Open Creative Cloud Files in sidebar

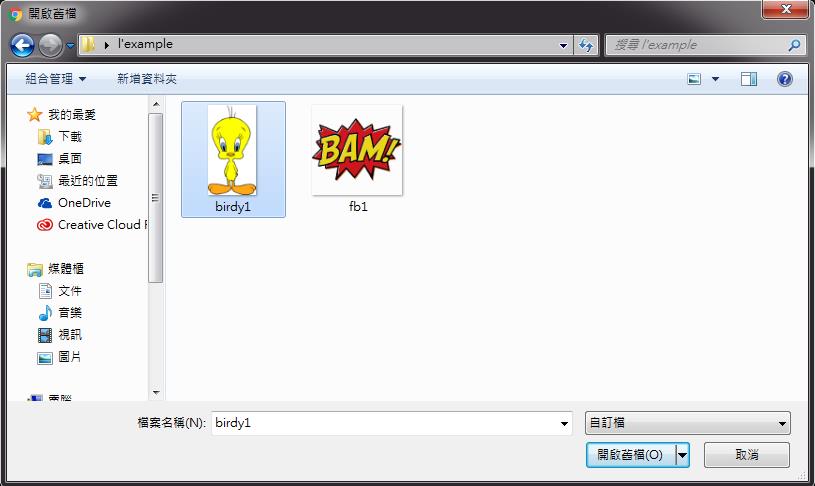103,225
